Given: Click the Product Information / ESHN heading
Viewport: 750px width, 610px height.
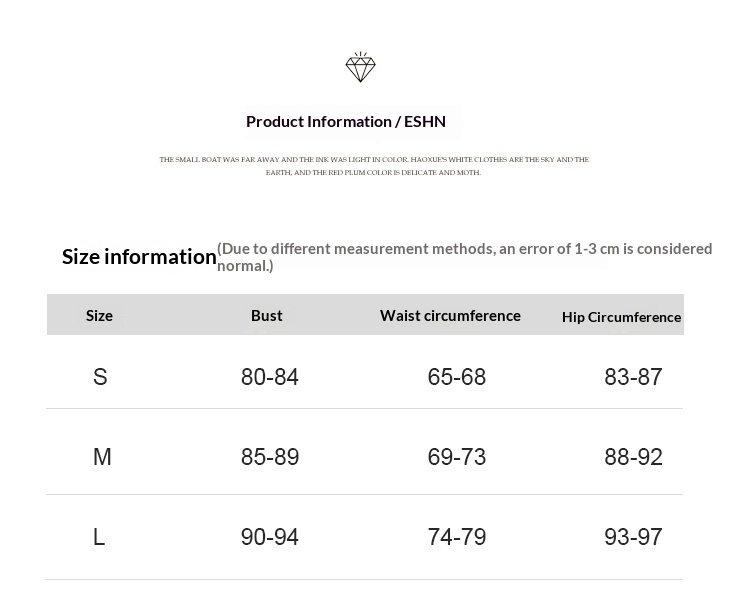Looking at the screenshot, I should click(x=346, y=121).
